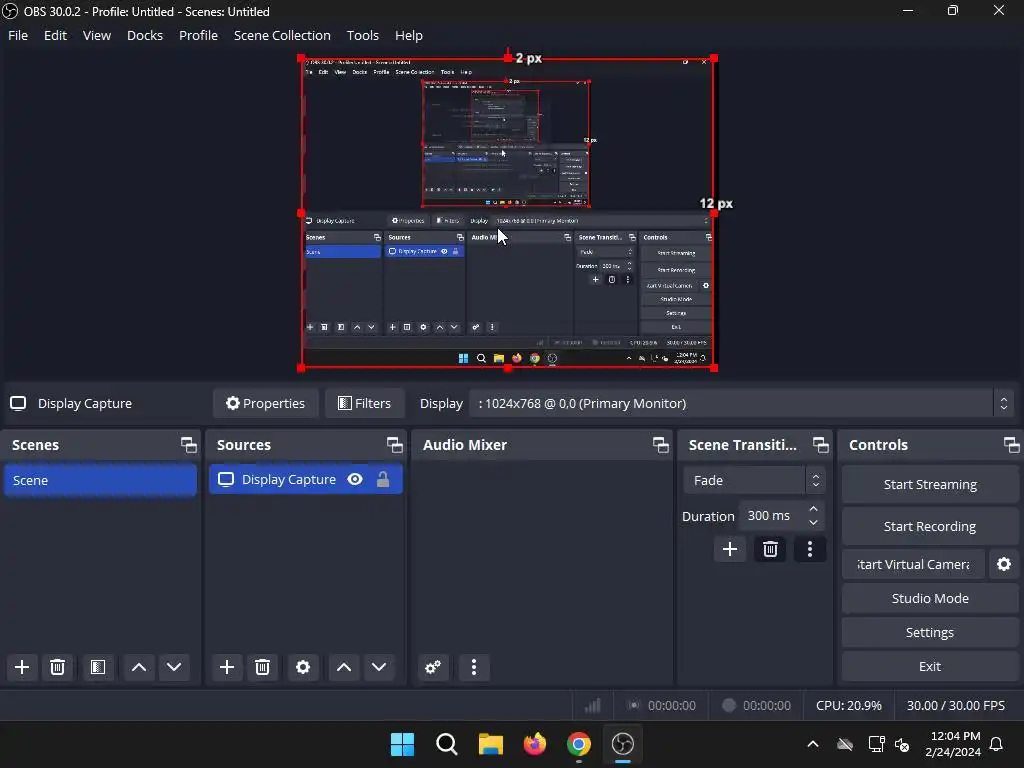This screenshot has width=1024, height=768.
Task: Open the Fade transition dropdown
Action: (754, 481)
